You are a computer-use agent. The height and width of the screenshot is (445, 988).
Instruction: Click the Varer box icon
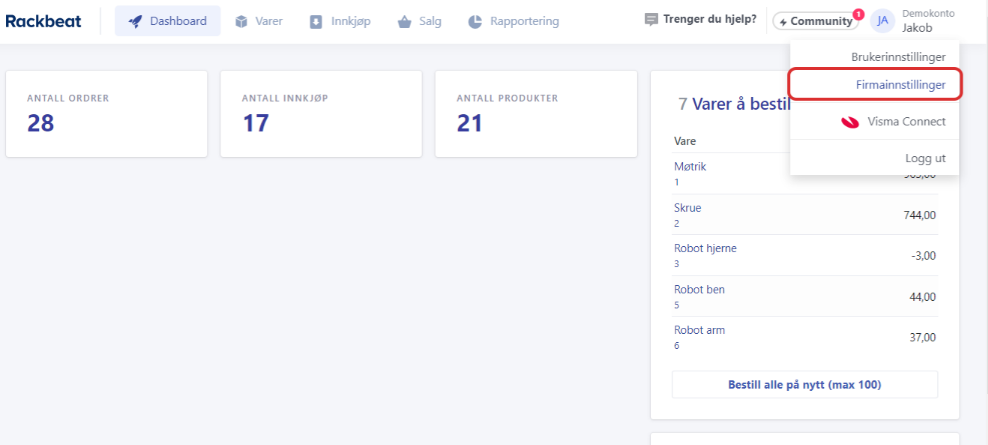tap(241, 21)
